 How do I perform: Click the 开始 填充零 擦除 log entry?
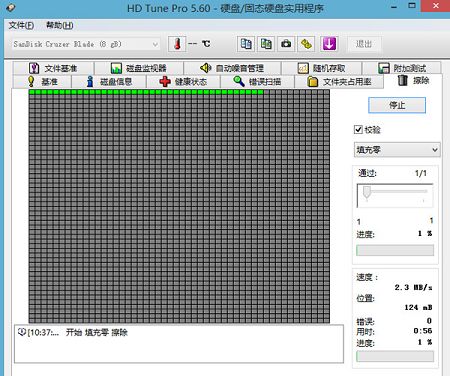coord(97,332)
